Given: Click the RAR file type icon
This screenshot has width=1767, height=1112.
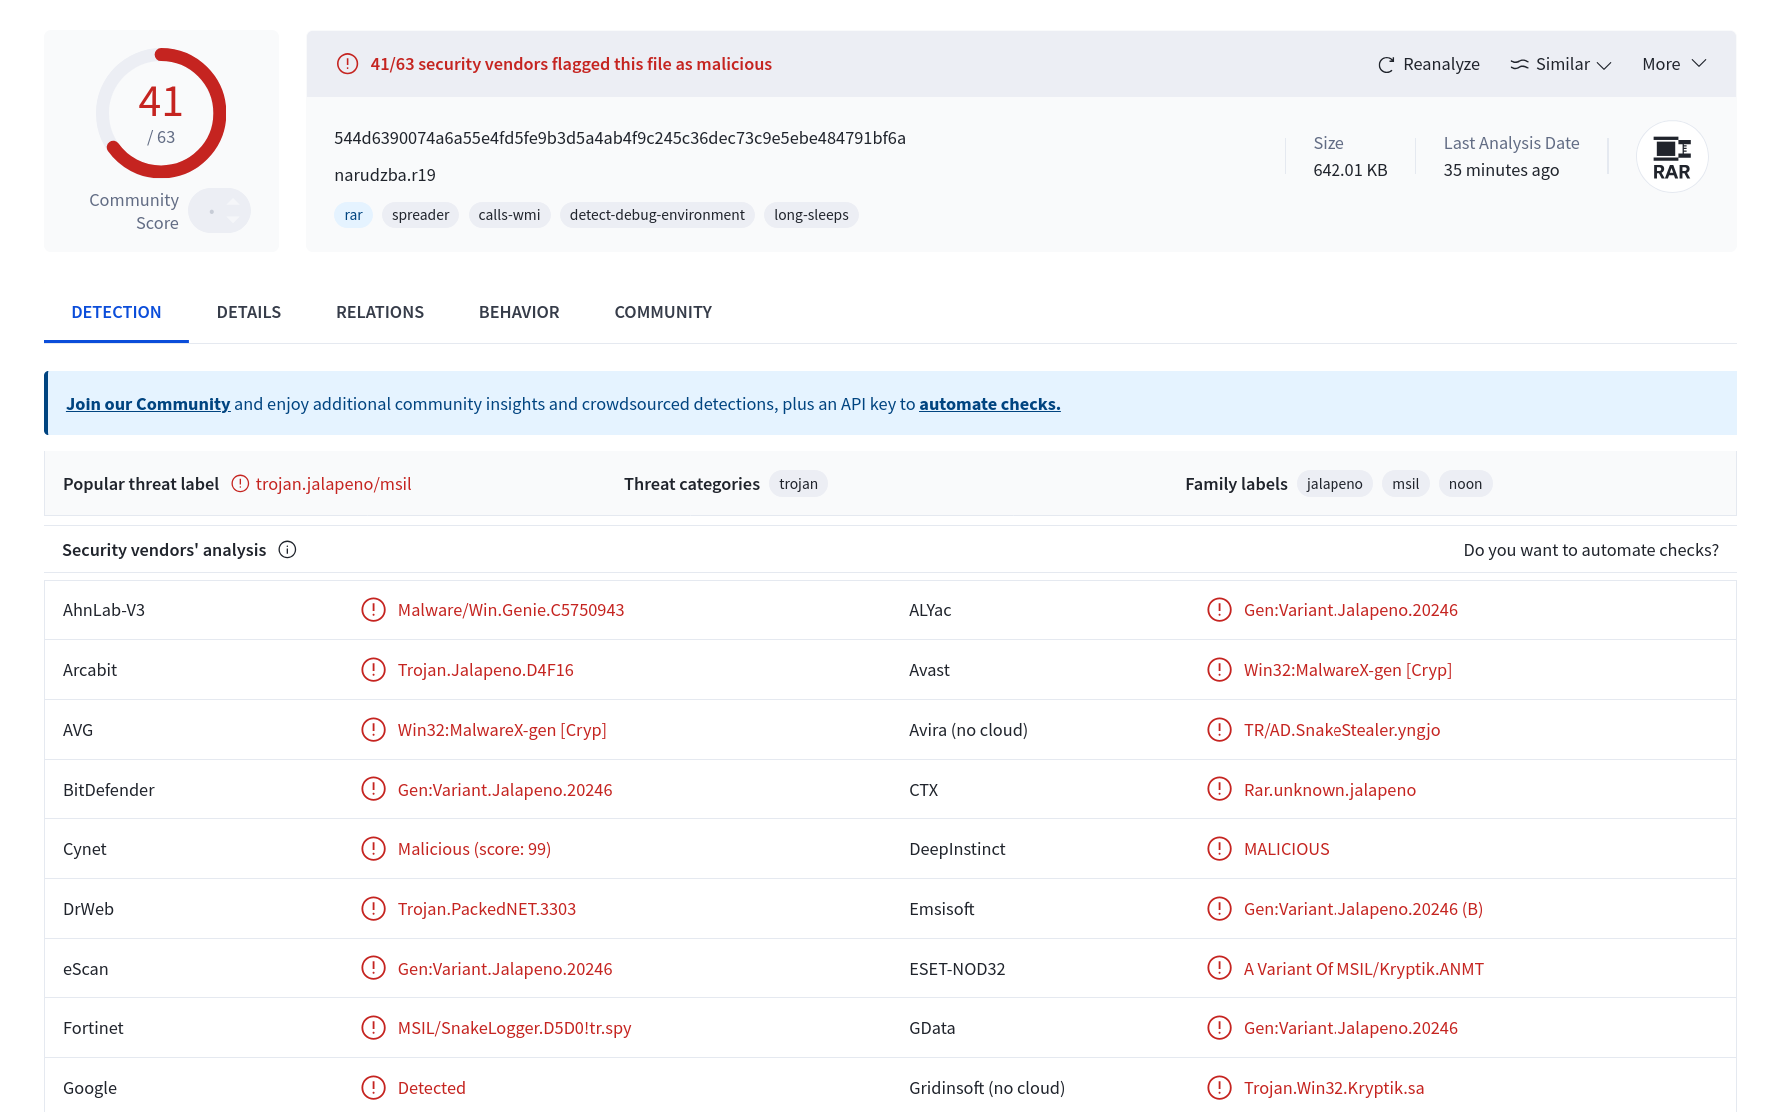Looking at the screenshot, I should [x=1672, y=157].
